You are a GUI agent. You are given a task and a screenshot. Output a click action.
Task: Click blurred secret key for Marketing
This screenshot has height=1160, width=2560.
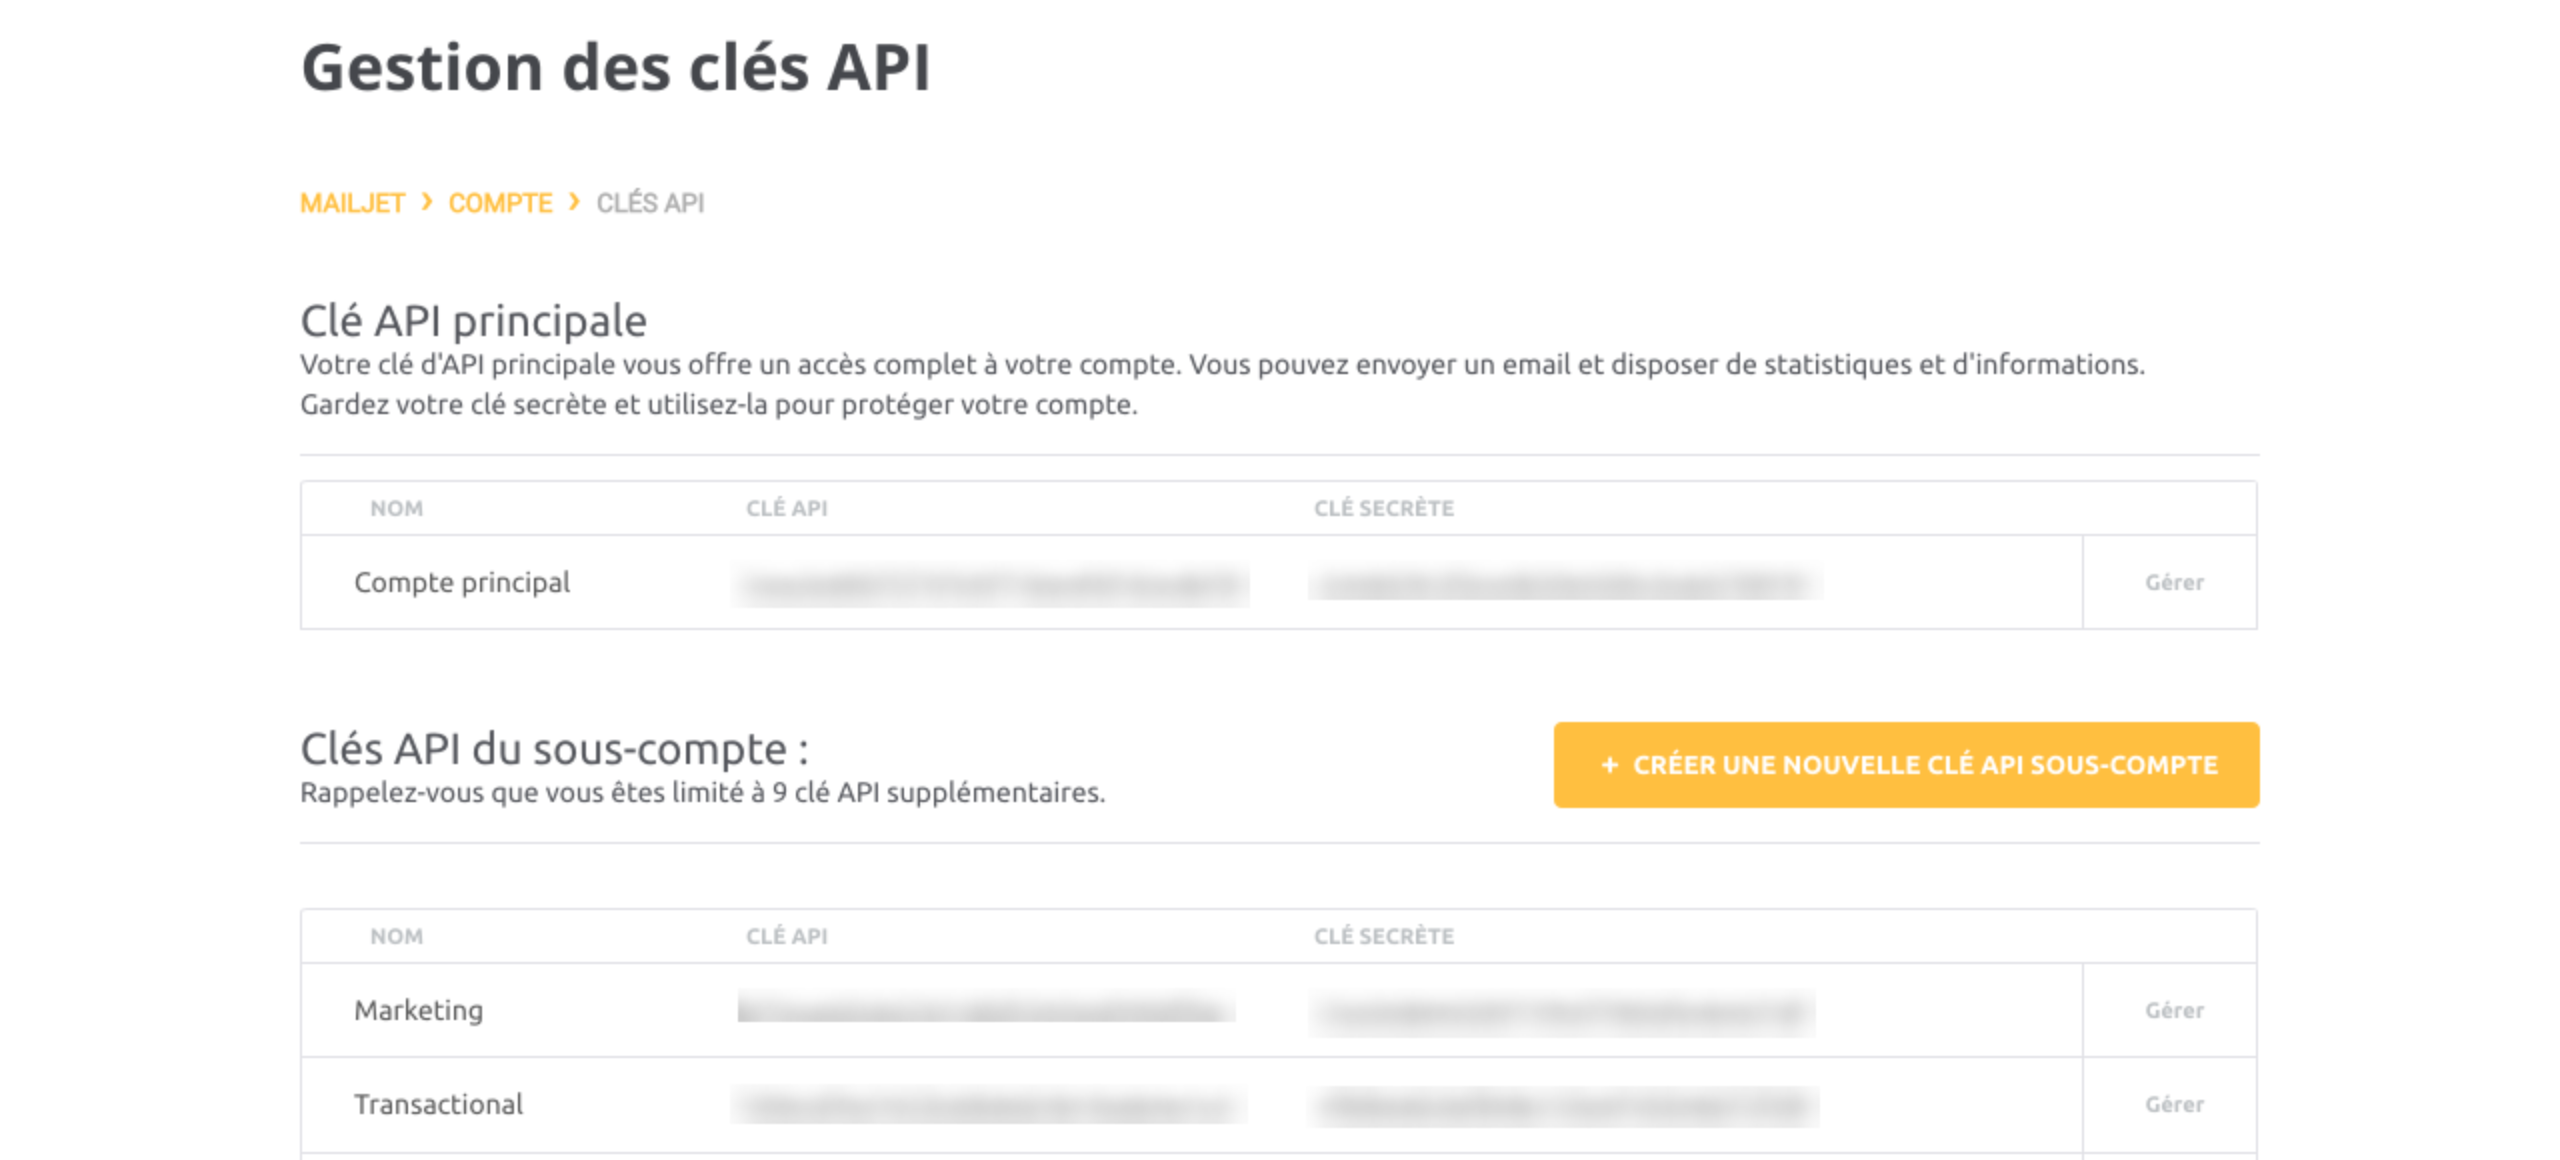(1562, 1013)
